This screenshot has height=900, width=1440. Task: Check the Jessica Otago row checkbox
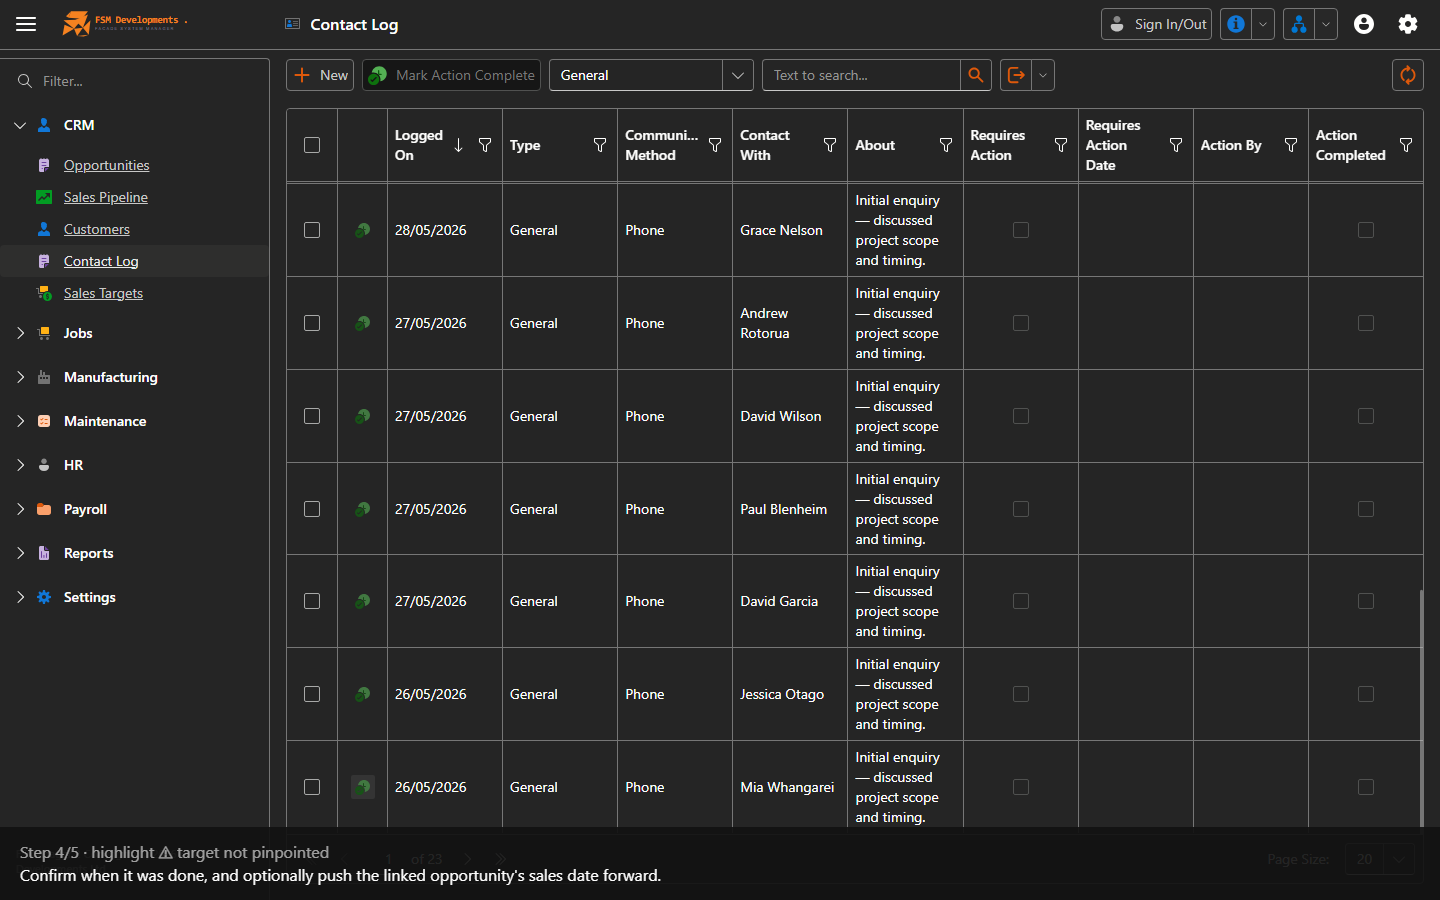pos(312,694)
